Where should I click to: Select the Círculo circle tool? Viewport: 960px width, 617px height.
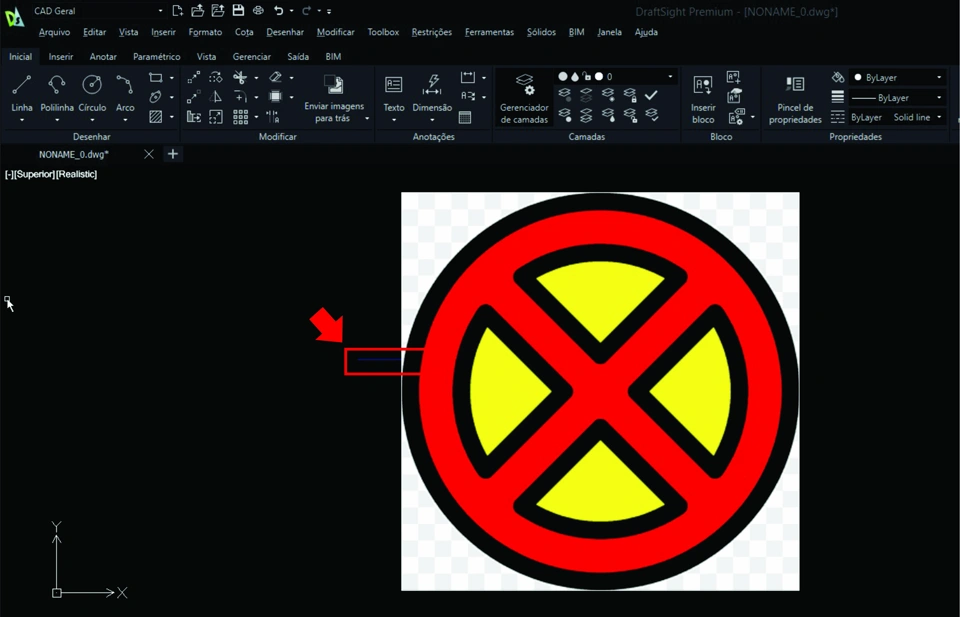click(92, 92)
